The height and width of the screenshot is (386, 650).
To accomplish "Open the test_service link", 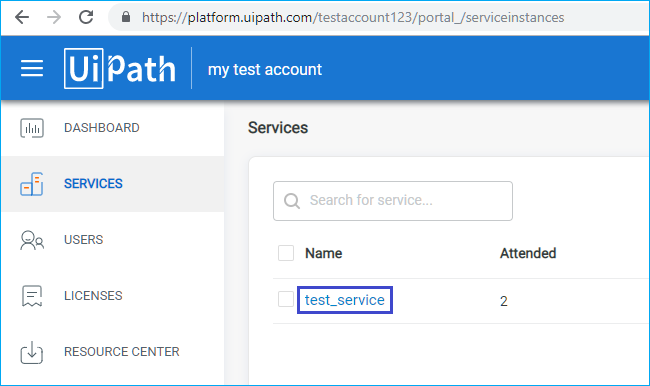I will point(345,300).
